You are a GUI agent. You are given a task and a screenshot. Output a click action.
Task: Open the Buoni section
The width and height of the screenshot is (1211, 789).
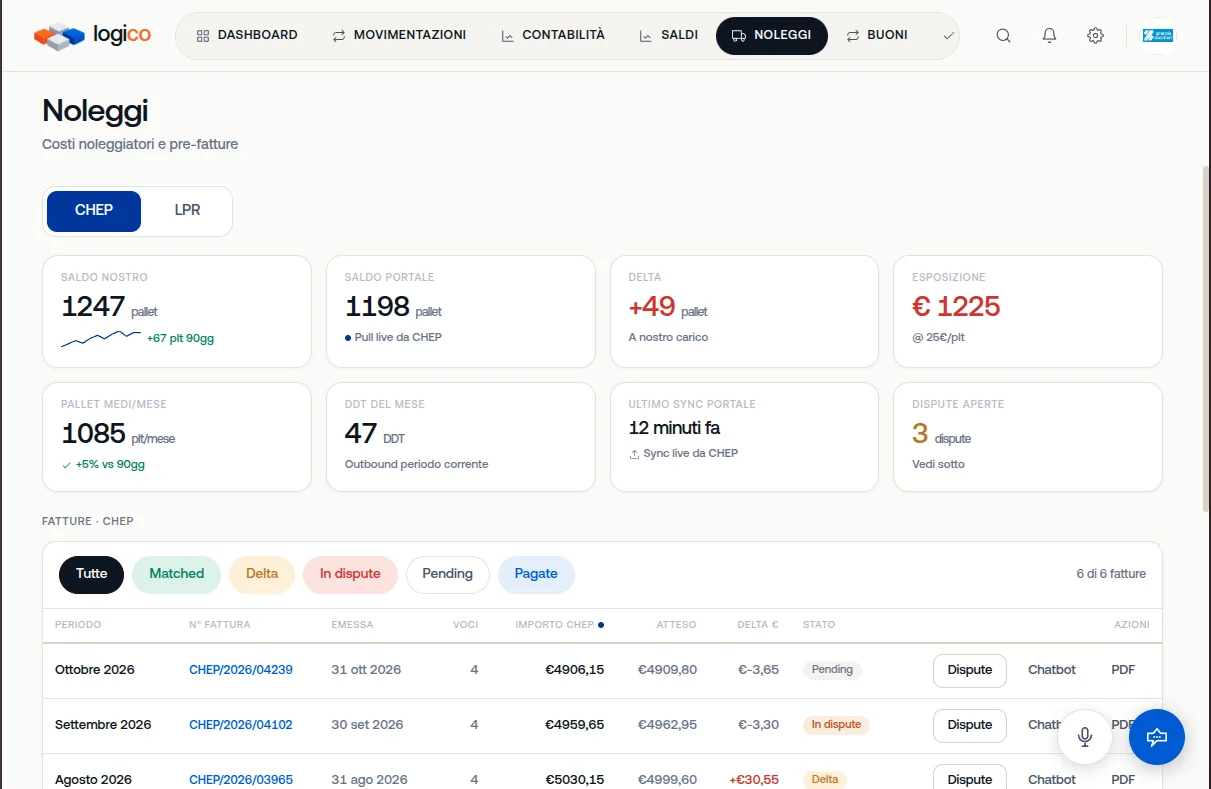pos(877,35)
